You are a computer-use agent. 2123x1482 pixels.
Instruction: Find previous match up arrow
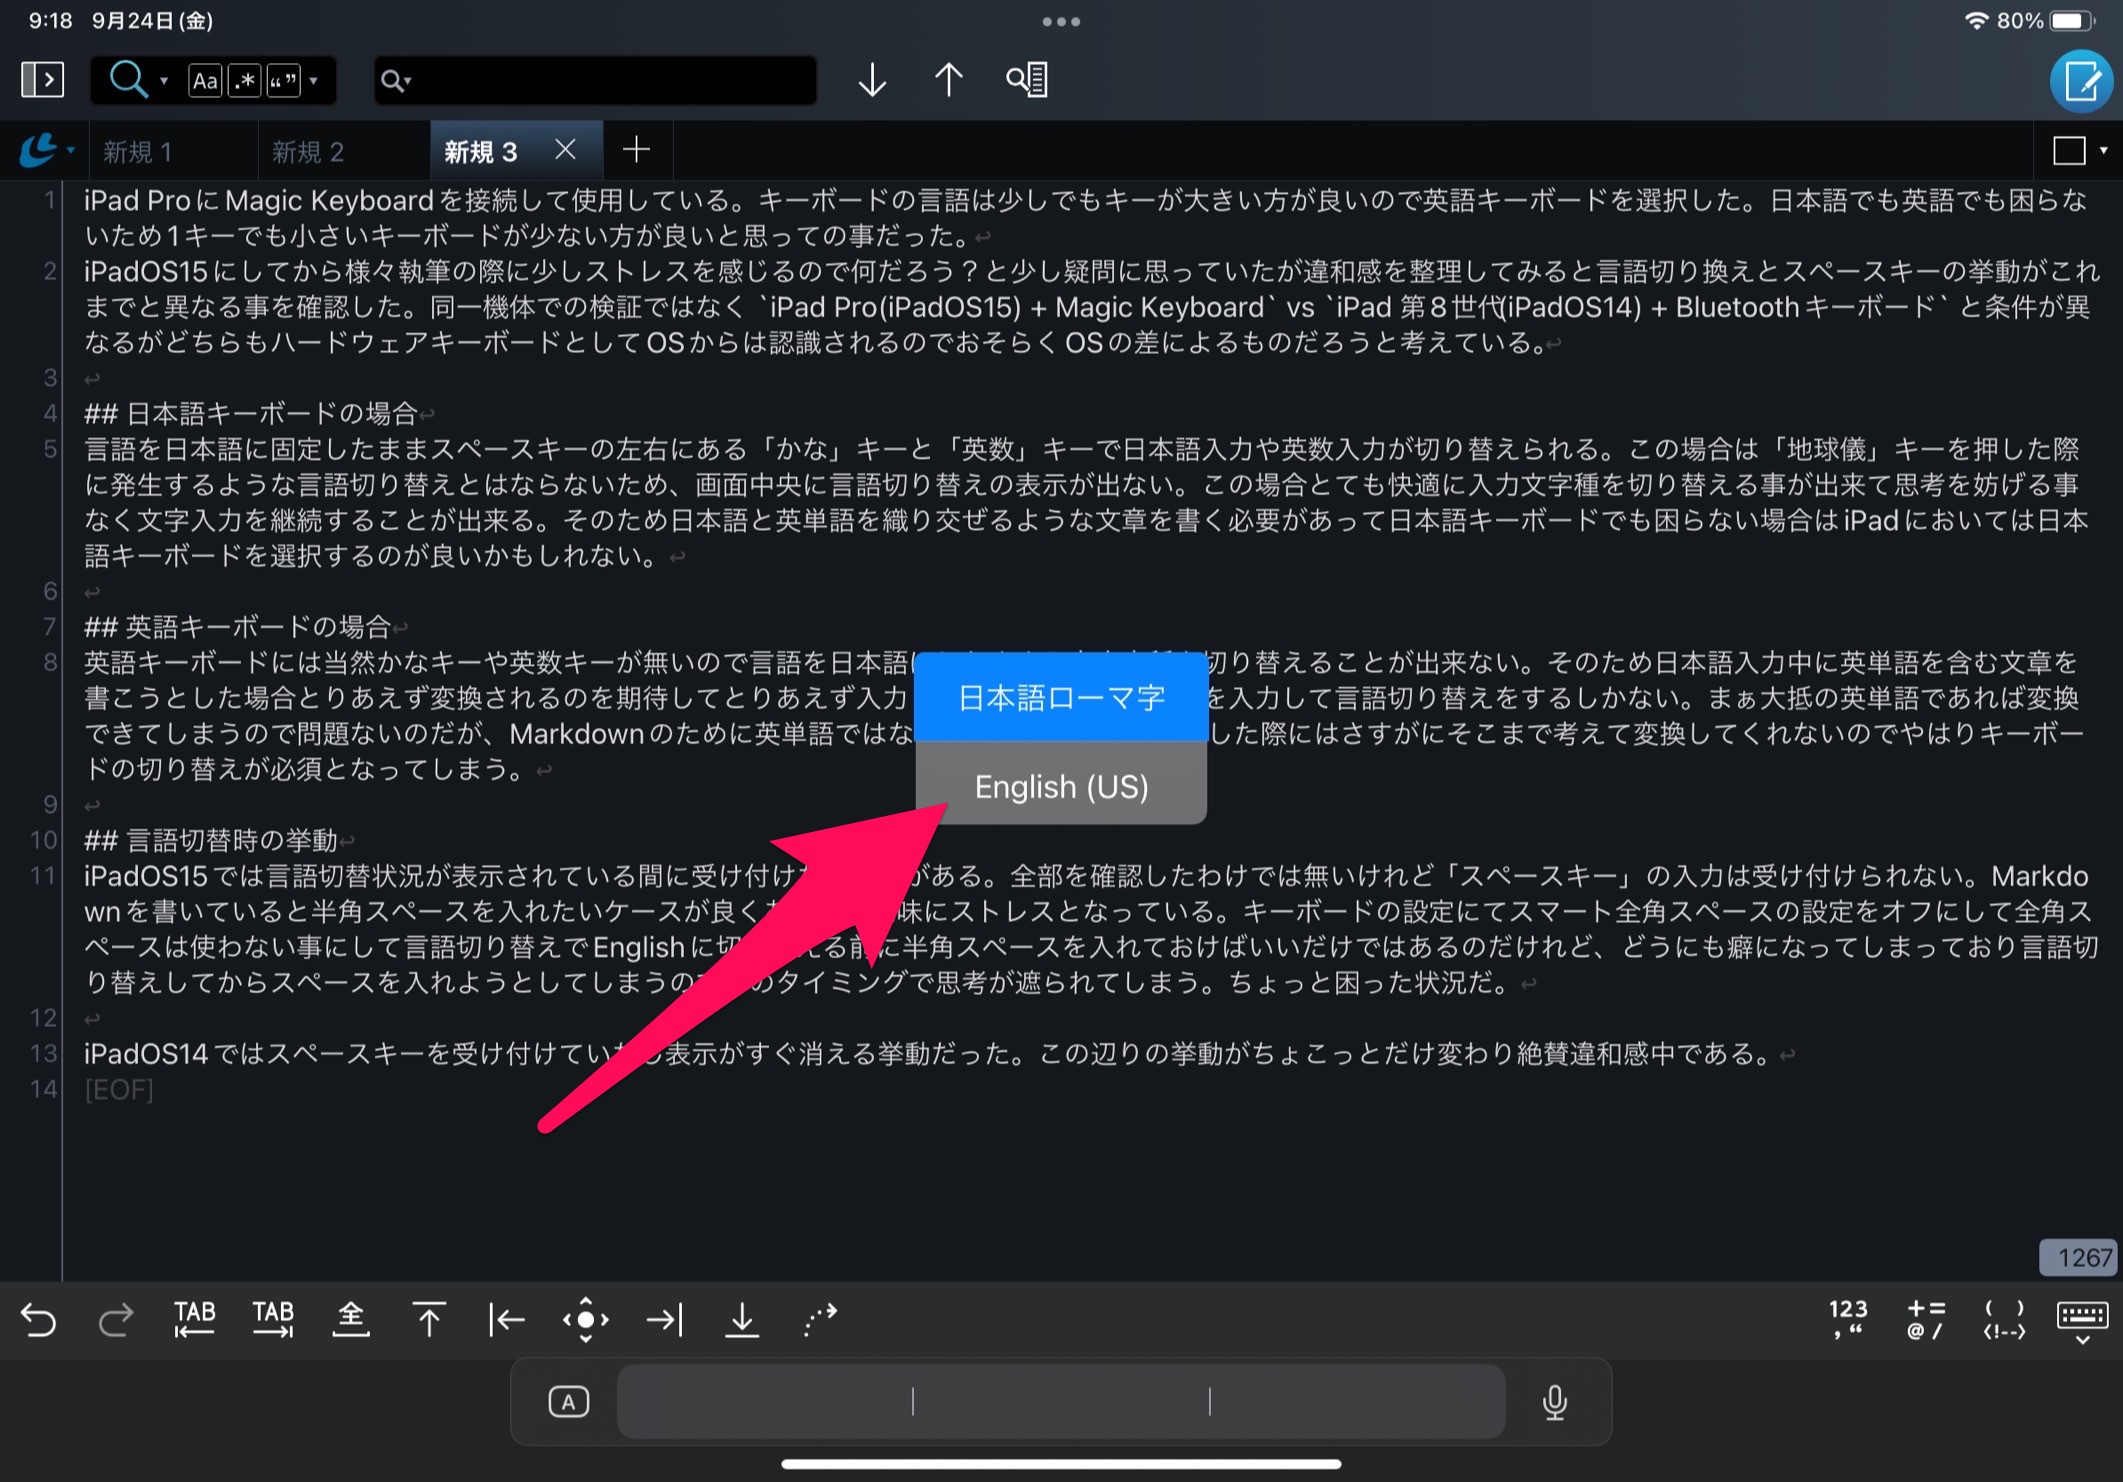click(948, 79)
